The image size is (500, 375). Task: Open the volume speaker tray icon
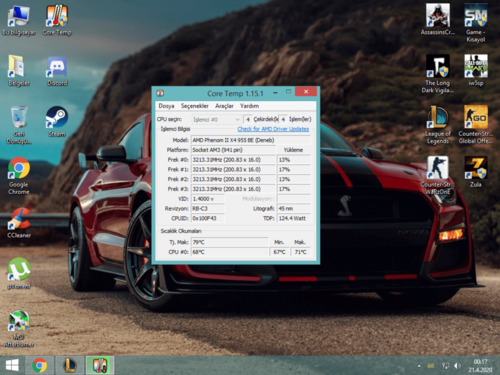457,366
